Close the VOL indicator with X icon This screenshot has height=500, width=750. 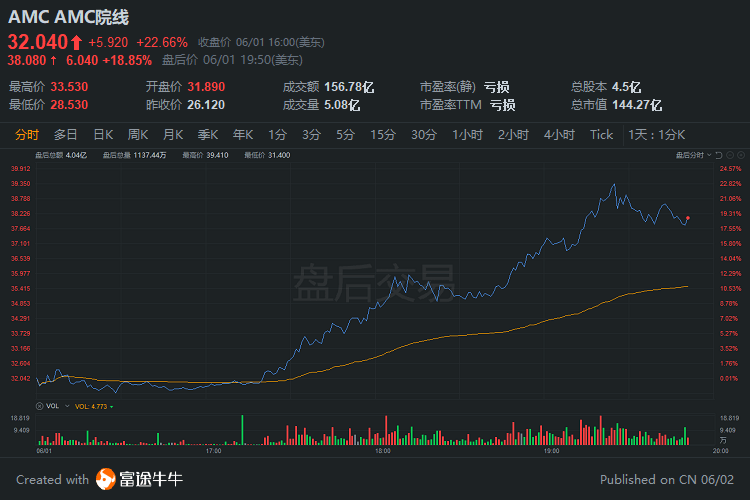point(40,406)
